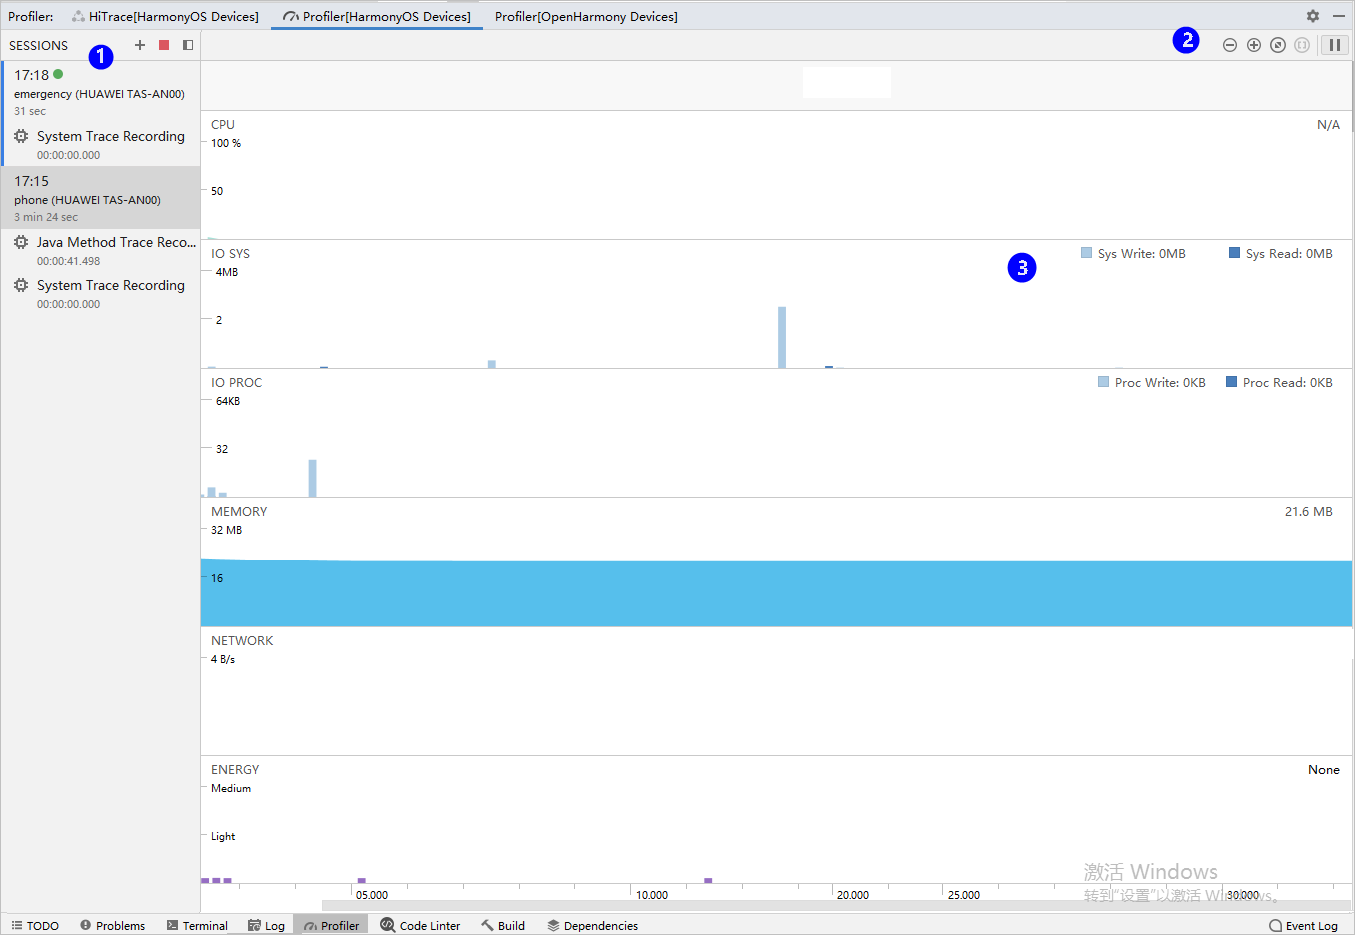Open the Event Log
1355x935 pixels.
tap(1303, 926)
